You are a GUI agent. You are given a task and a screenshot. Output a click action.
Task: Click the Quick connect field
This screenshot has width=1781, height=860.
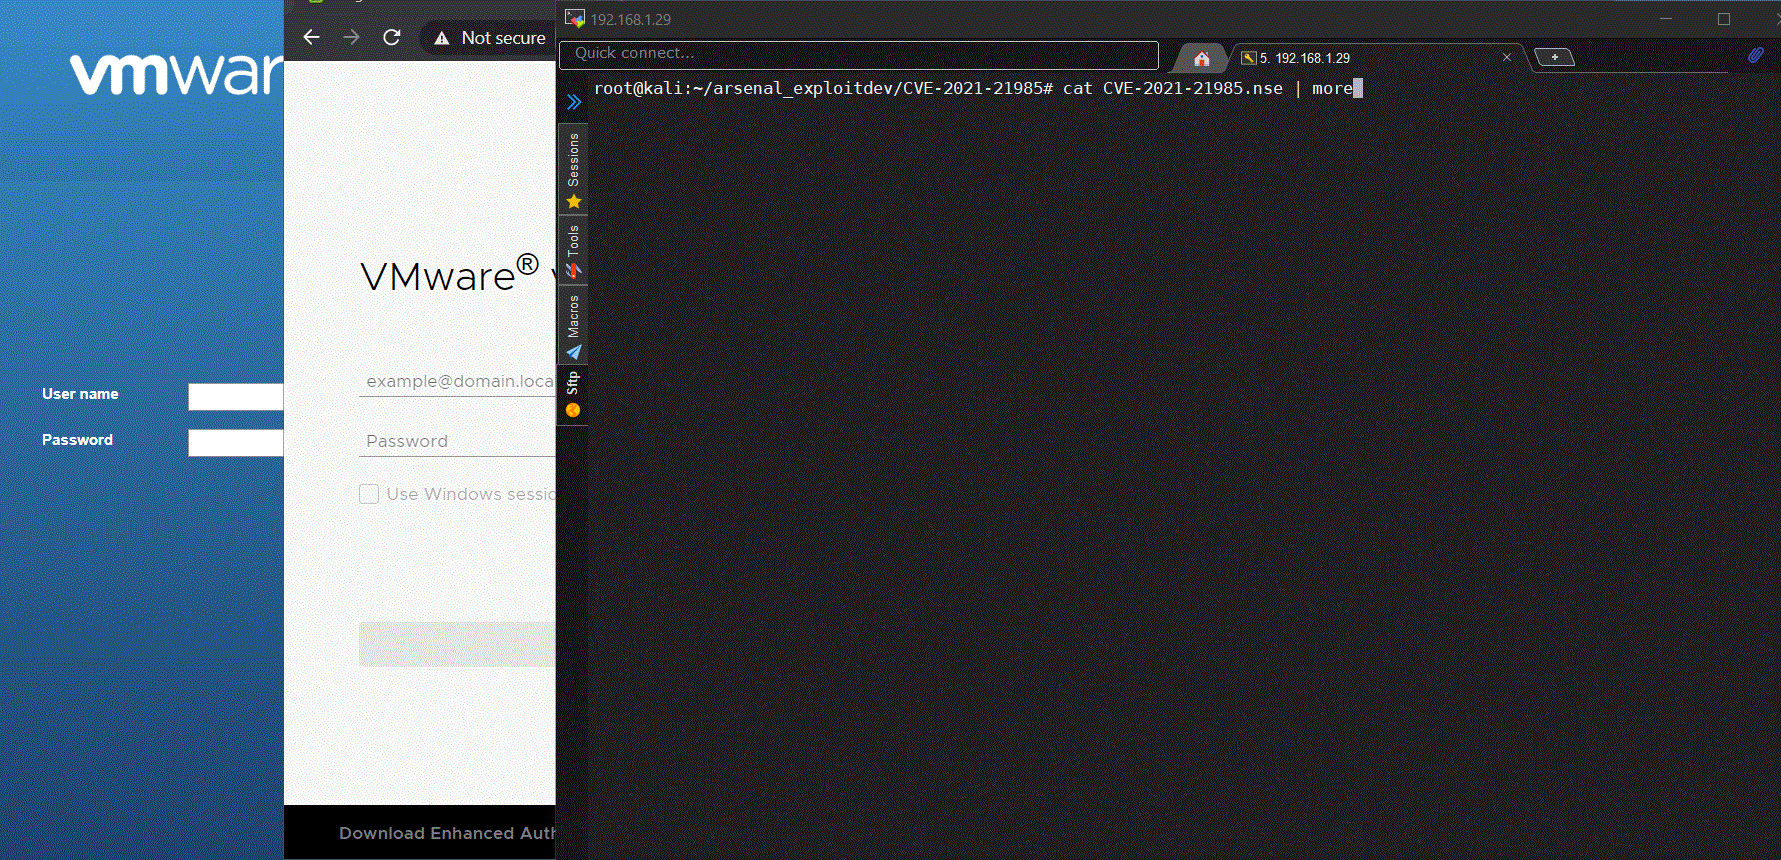859,54
